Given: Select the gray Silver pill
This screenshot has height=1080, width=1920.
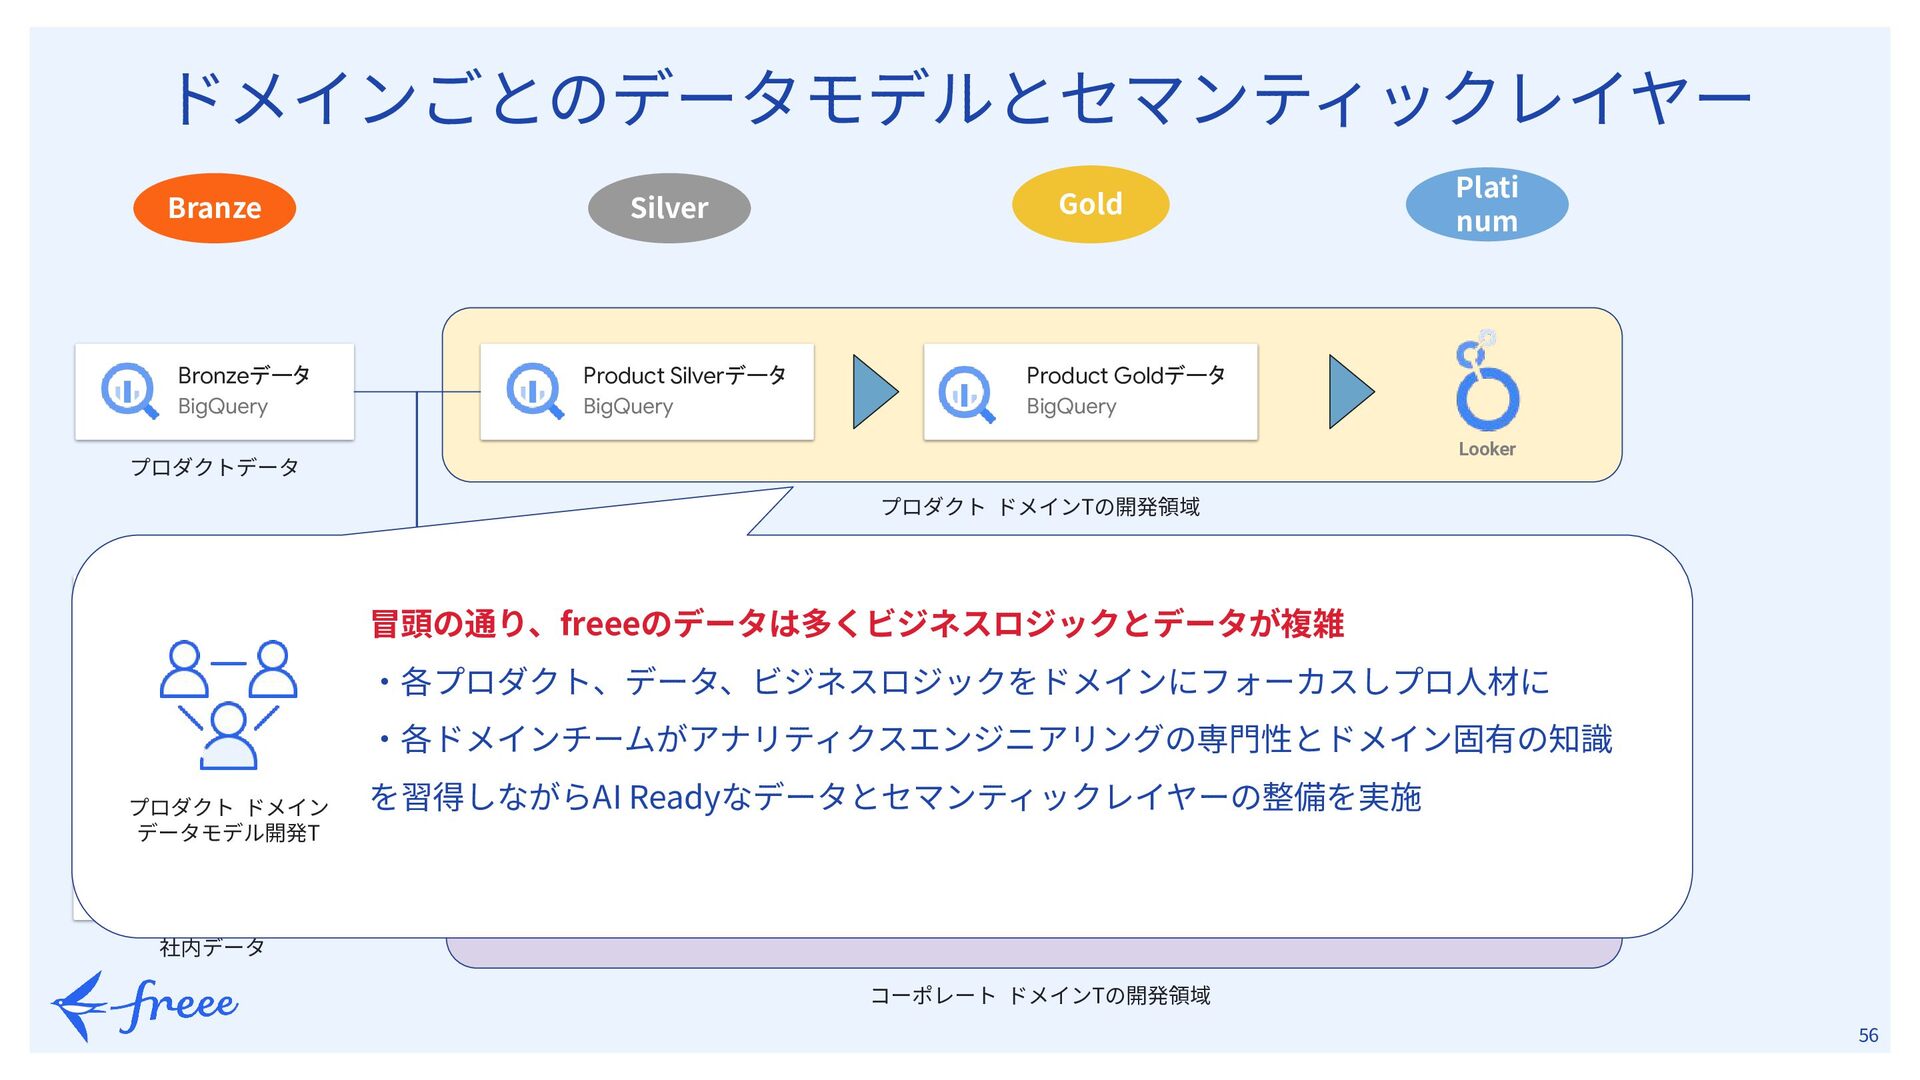Looking at the screenshot, I should pos(669,208).
